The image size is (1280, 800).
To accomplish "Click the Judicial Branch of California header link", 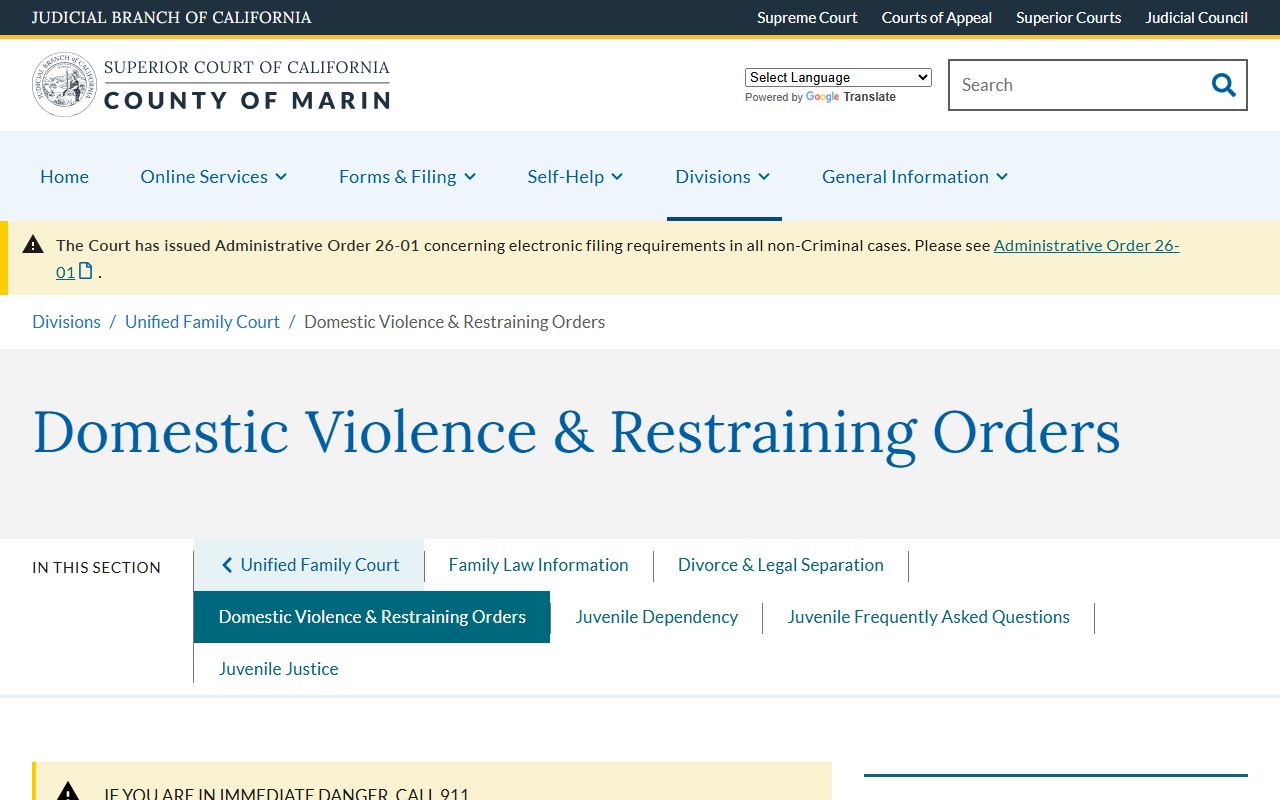I will coord(171,17).
